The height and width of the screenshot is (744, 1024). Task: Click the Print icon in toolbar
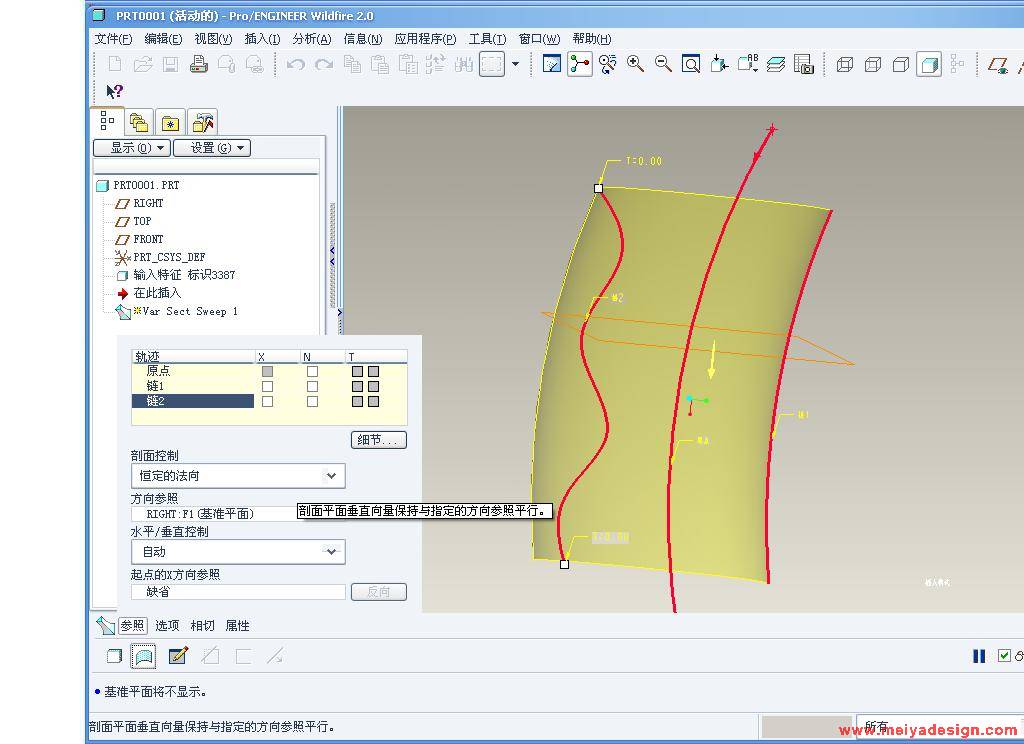pos(199,64)
